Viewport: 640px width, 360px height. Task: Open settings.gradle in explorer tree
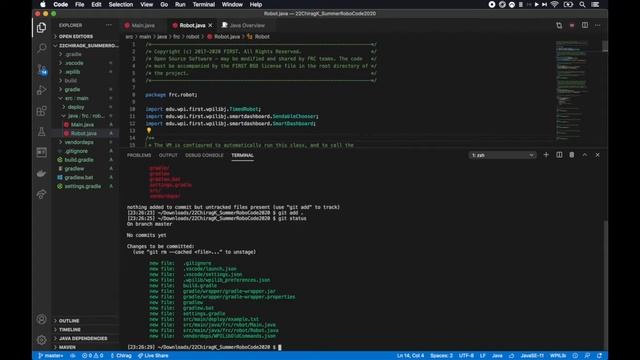(82, 186)
